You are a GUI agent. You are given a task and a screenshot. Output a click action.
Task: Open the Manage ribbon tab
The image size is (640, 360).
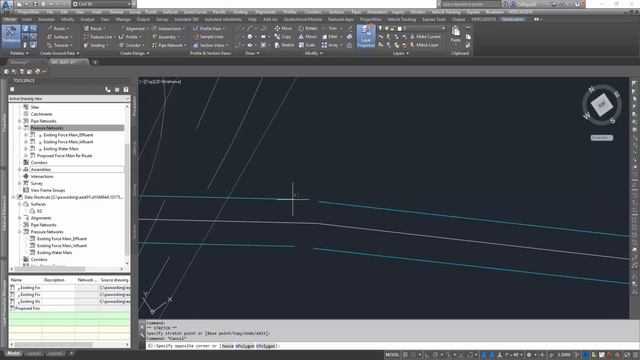[x=123, y=19]
